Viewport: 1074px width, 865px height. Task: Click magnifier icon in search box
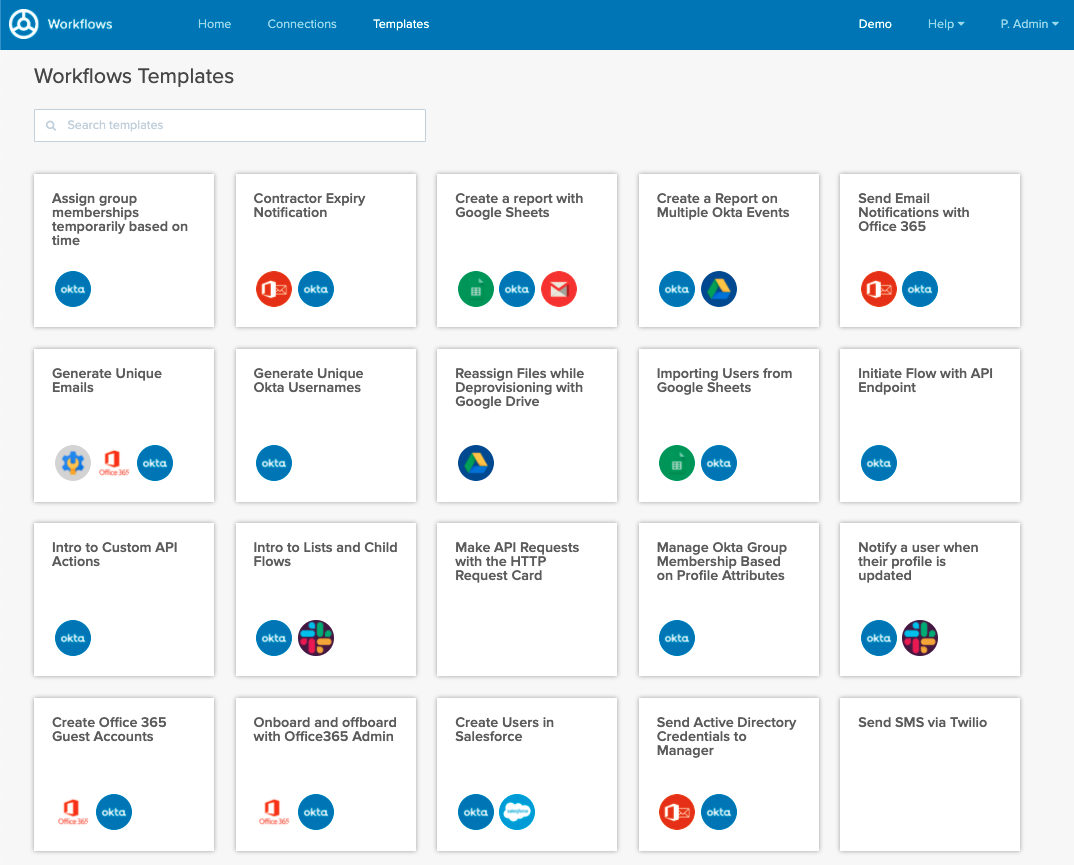tap(51, 126)
